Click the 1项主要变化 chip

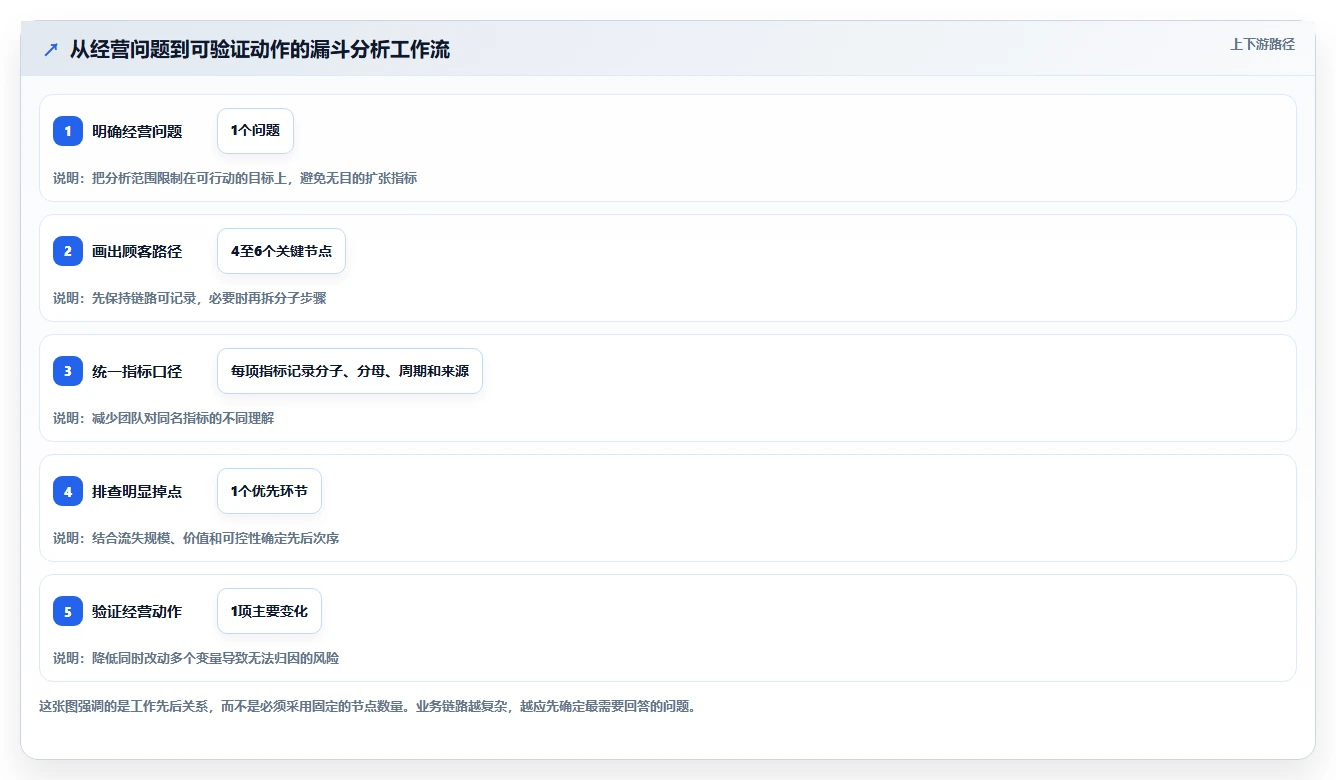click(x=269, y=611)
